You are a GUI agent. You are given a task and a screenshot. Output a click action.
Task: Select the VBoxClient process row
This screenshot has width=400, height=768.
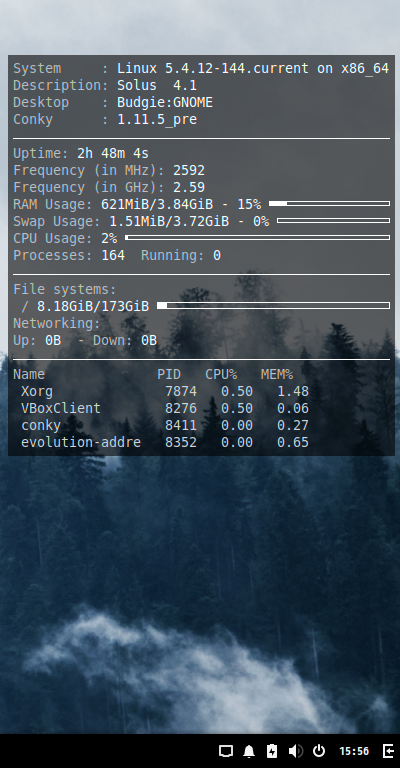[165, 408]
